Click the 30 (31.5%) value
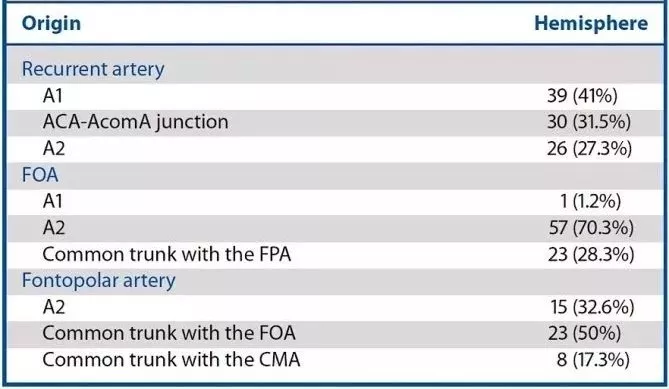Viewport: 669px width, 389px height. (x=589, y=122)
